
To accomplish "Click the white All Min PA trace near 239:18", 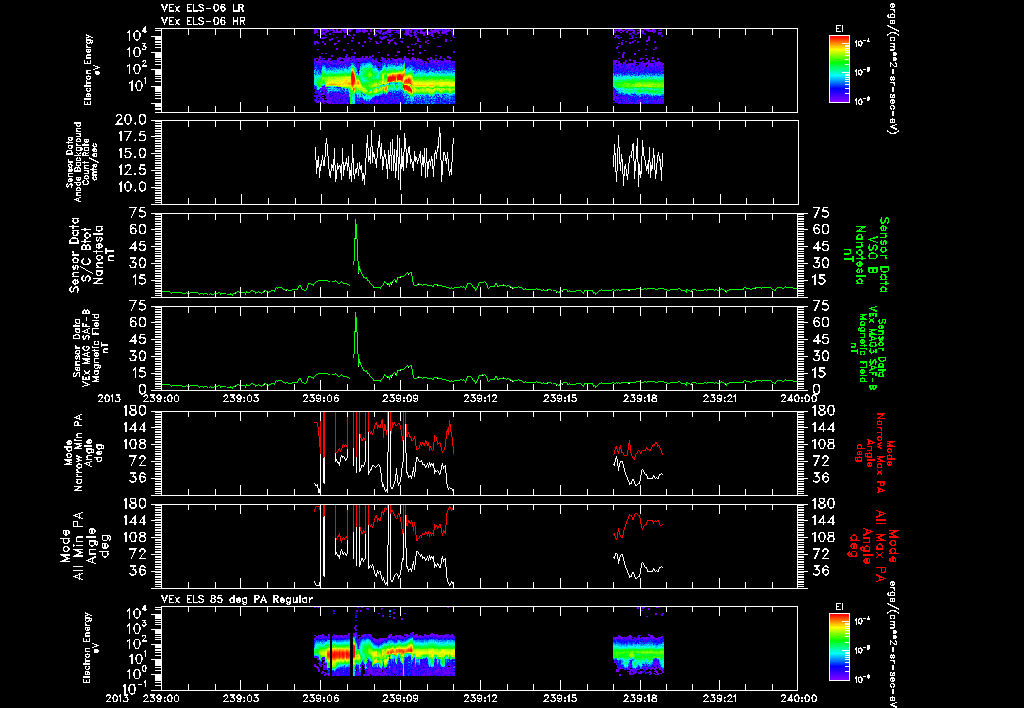I will [x=639, y=566].
